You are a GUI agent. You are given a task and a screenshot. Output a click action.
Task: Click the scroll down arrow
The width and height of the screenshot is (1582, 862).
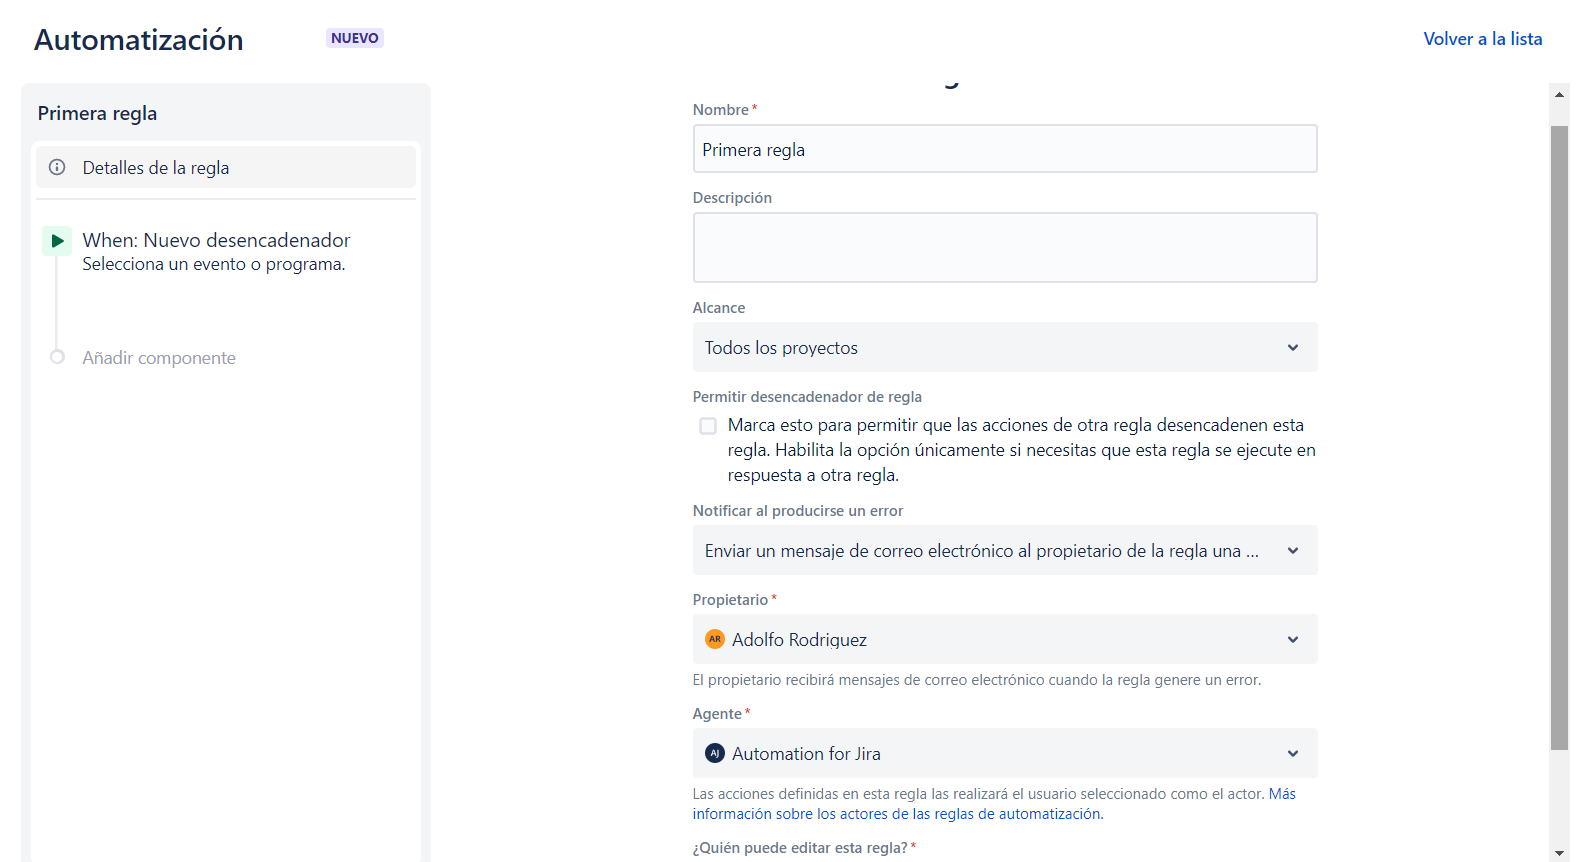(x=1559, y=852)
